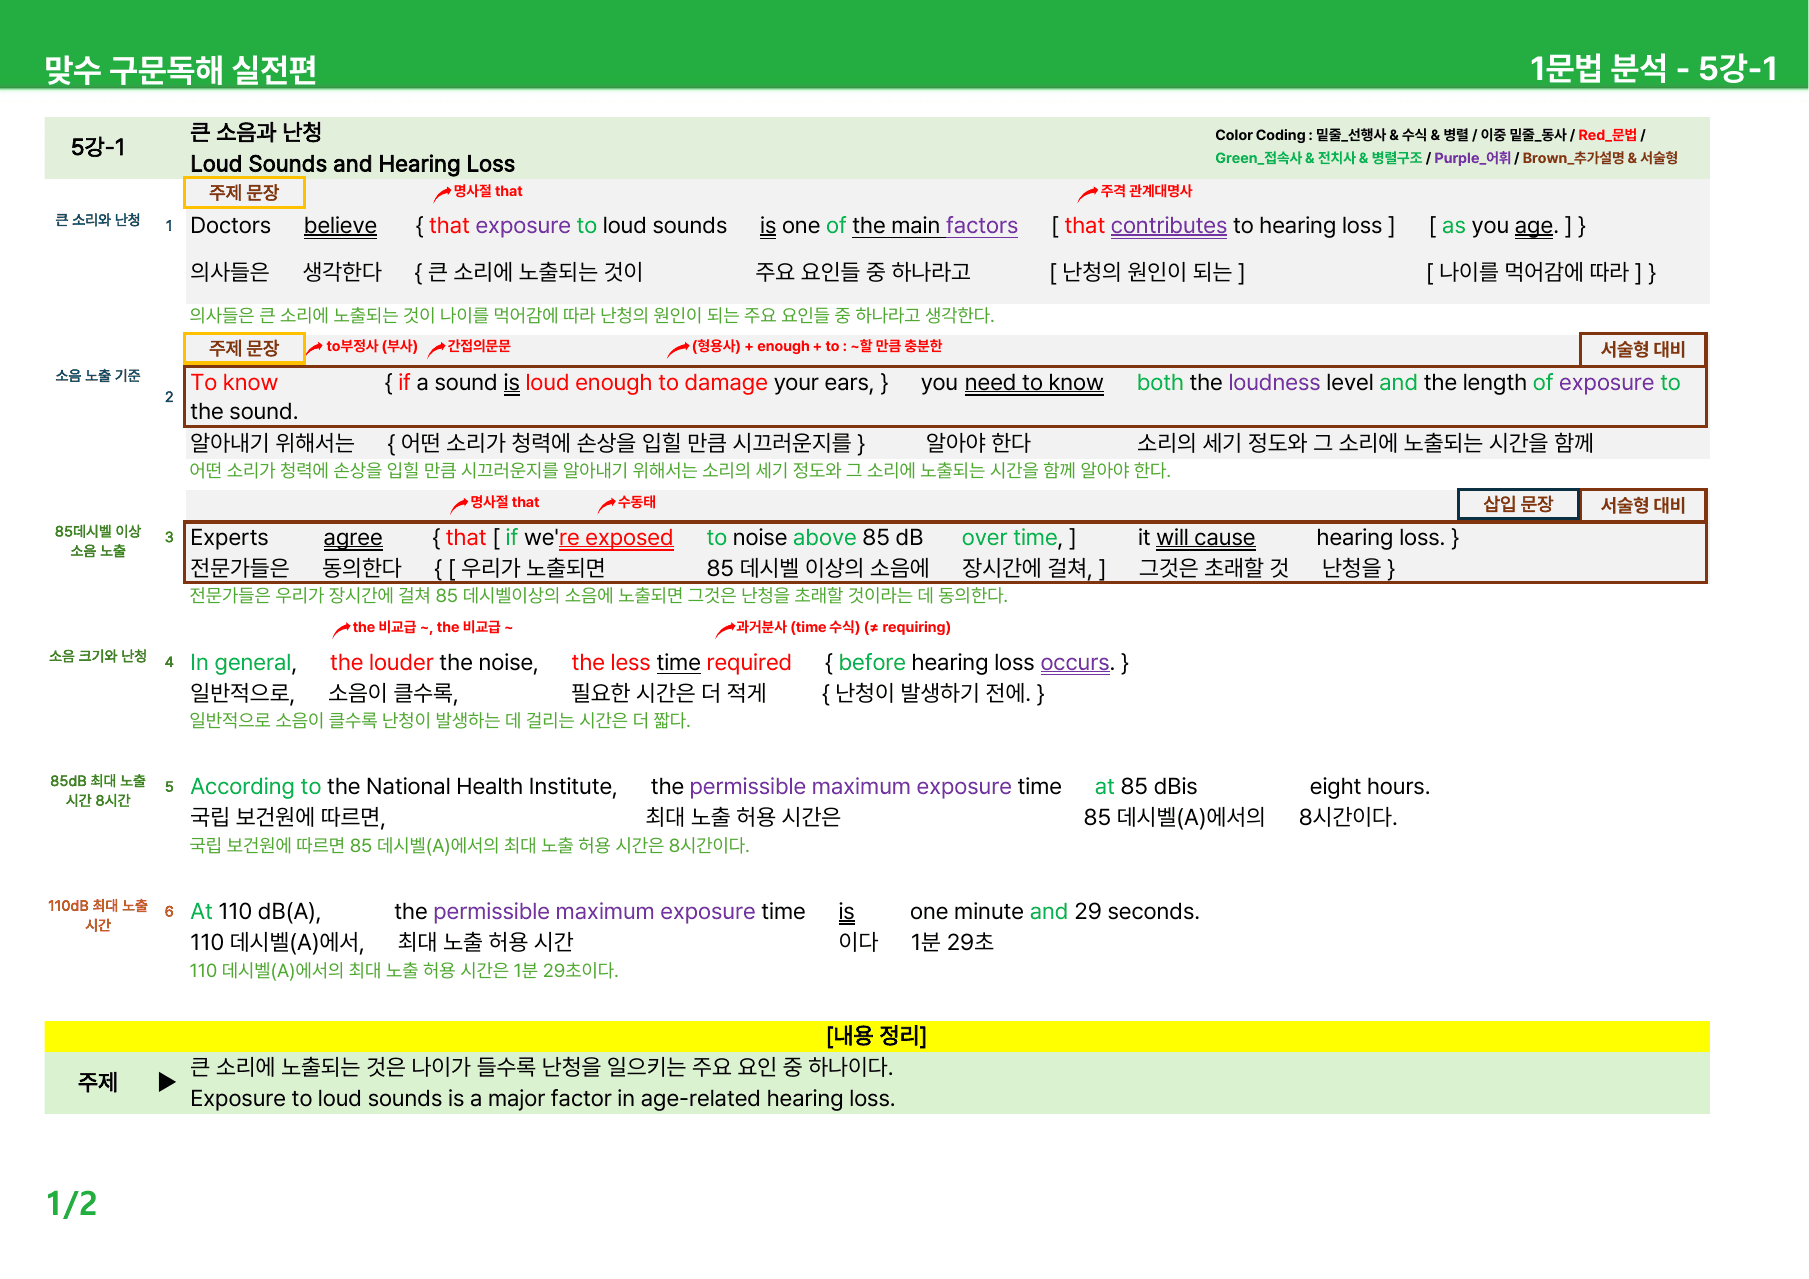1809x1279 pixels.
Task: Click the note 'the 비교급 ~, the 비교급 ~'
Action: point(432,627)
